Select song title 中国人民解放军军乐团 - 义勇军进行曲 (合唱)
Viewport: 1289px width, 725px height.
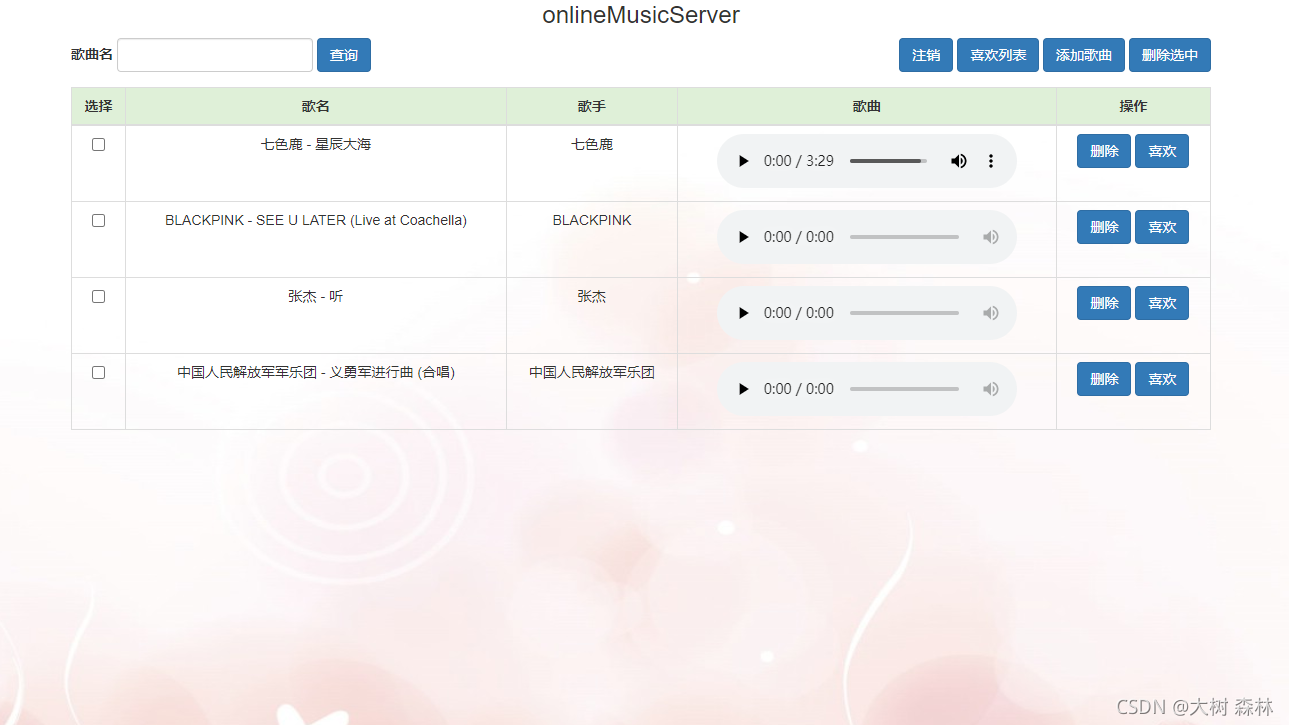(x=316, y=372)
